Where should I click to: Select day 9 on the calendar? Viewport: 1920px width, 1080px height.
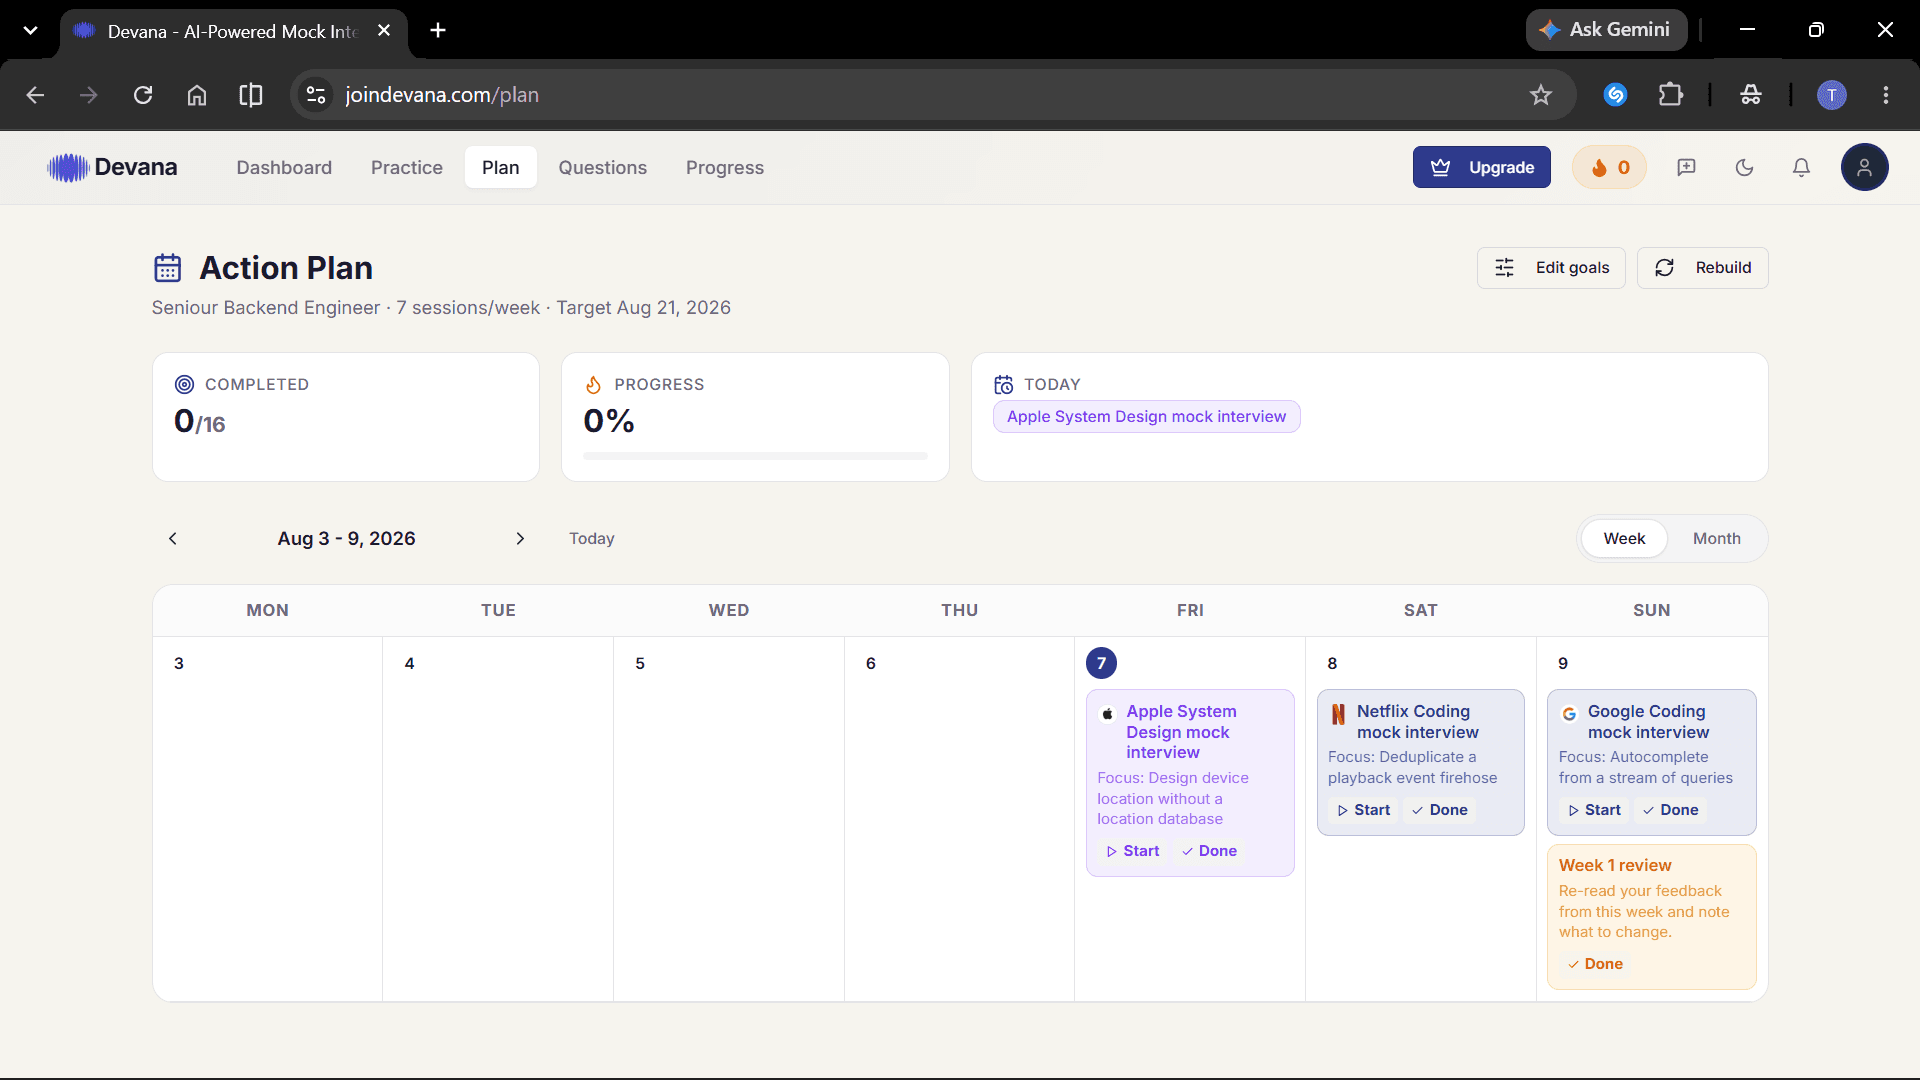click(x=1563, y=663)
